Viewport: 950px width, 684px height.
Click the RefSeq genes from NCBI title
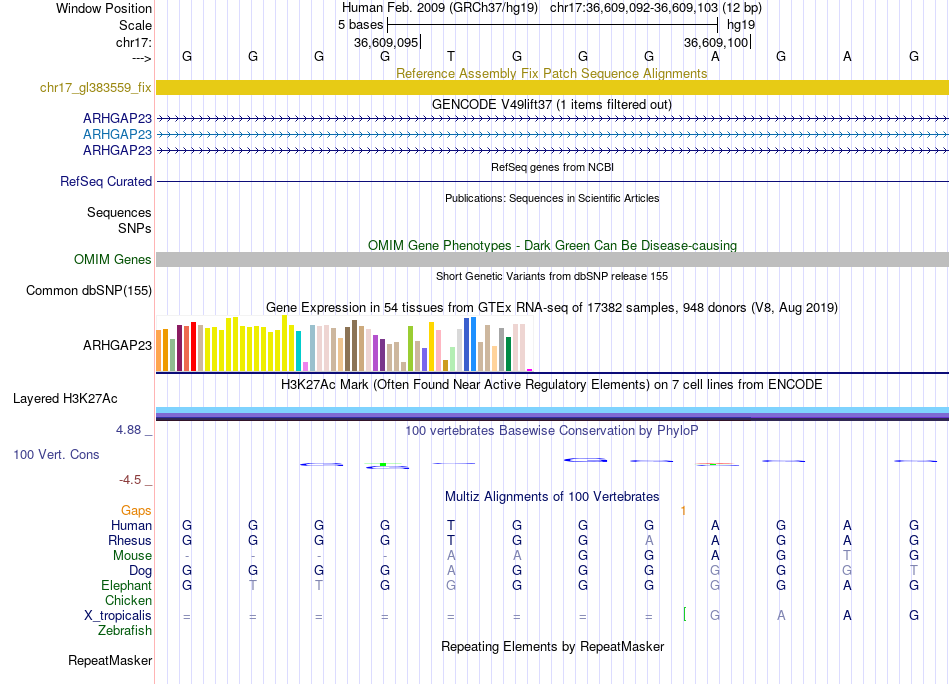pyautogui.click(x=552, y=167)
